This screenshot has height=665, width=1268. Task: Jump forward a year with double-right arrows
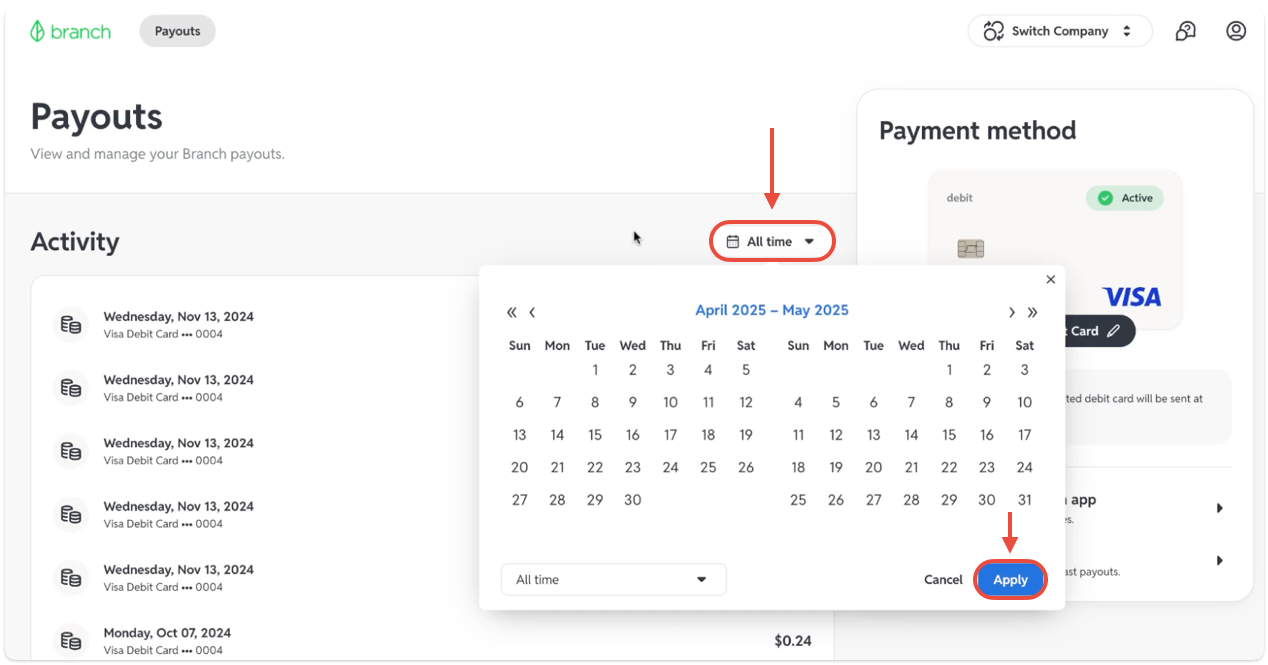[x=1032, y=312]
